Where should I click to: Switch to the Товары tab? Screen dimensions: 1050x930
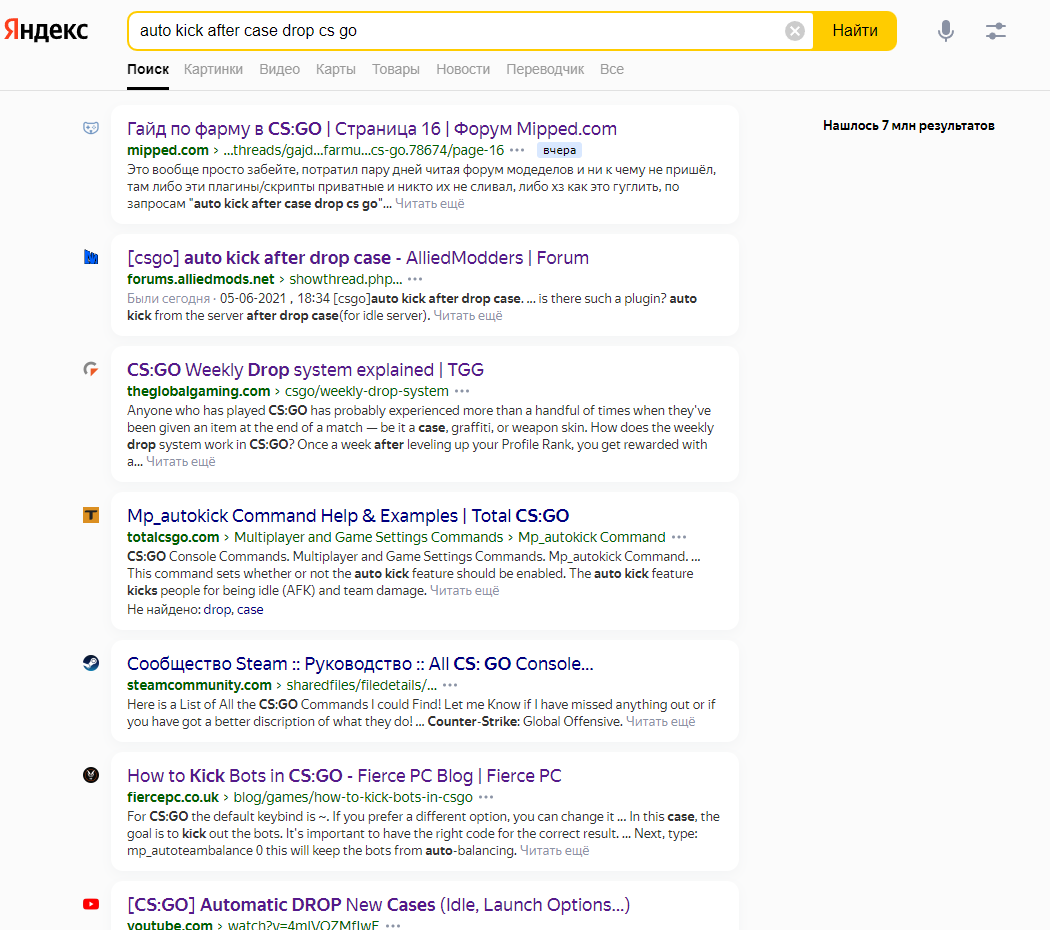pos(396,69)
